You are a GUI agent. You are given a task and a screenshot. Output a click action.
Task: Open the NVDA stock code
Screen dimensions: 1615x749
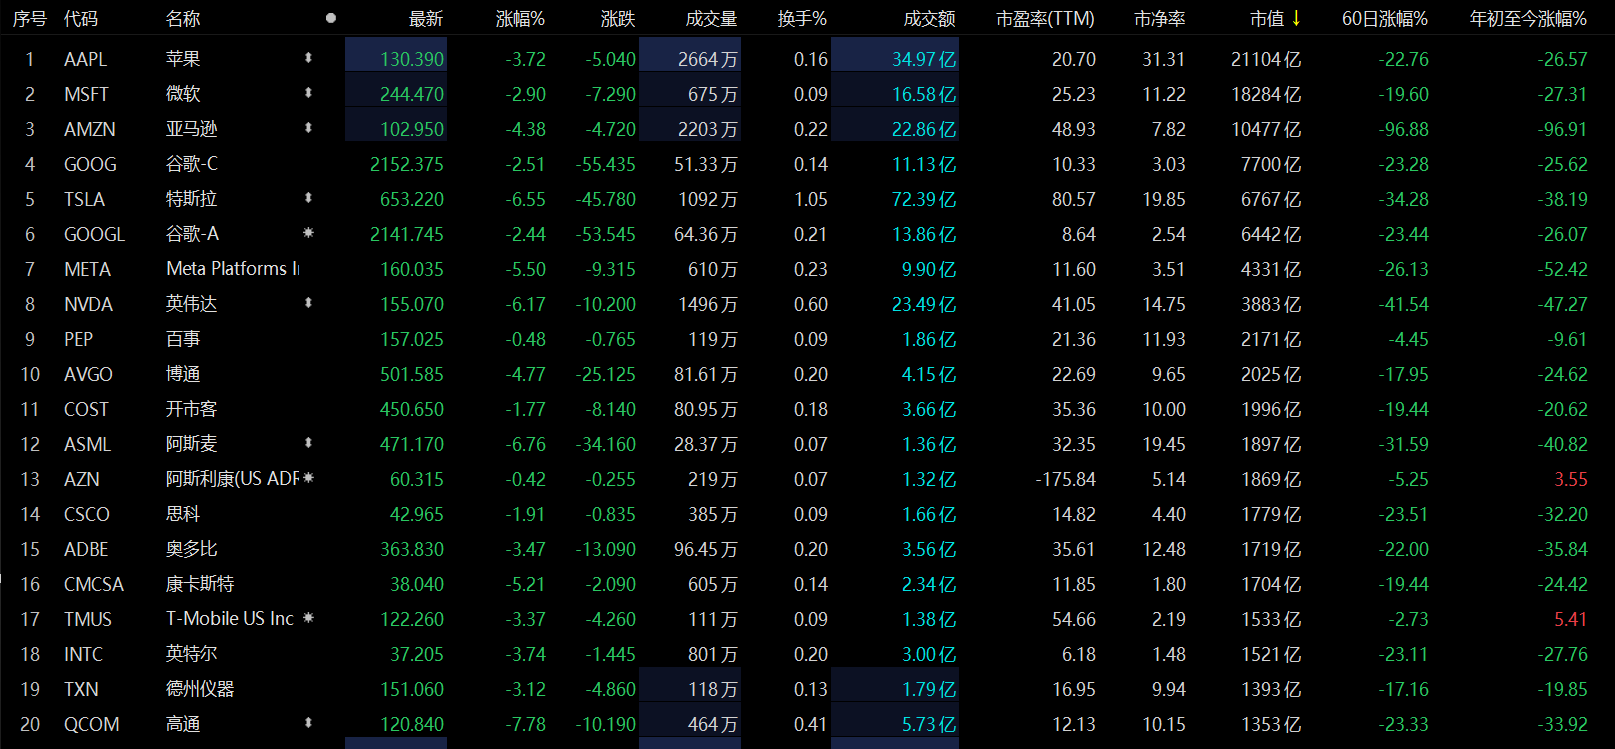(88, 304)
